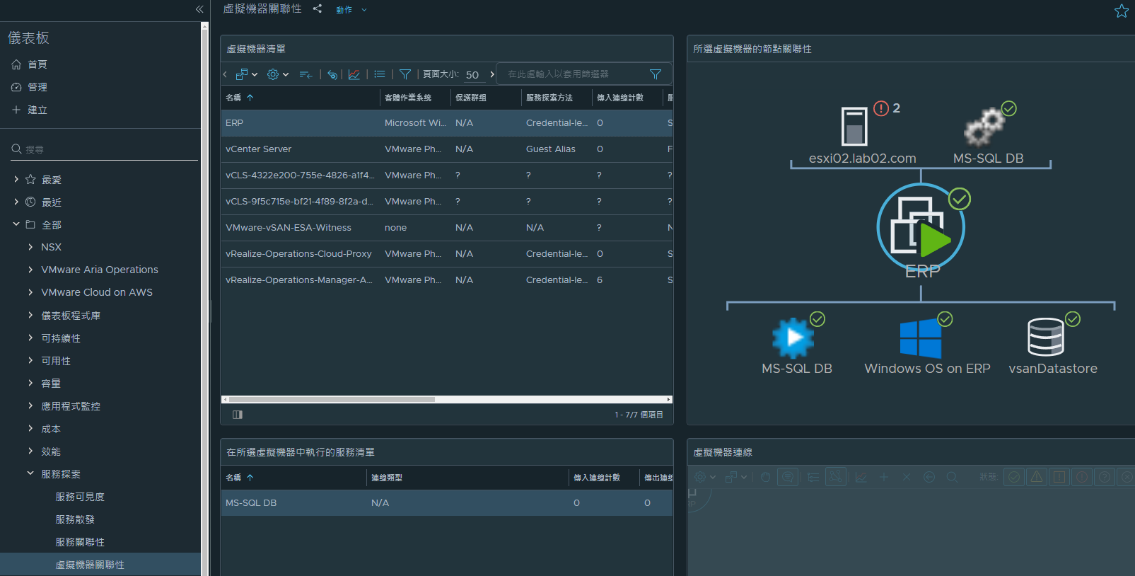The image size is (1135, 576).
Task: Click the reset interaction icon in VM list toolbar
Action: point(332,74)
